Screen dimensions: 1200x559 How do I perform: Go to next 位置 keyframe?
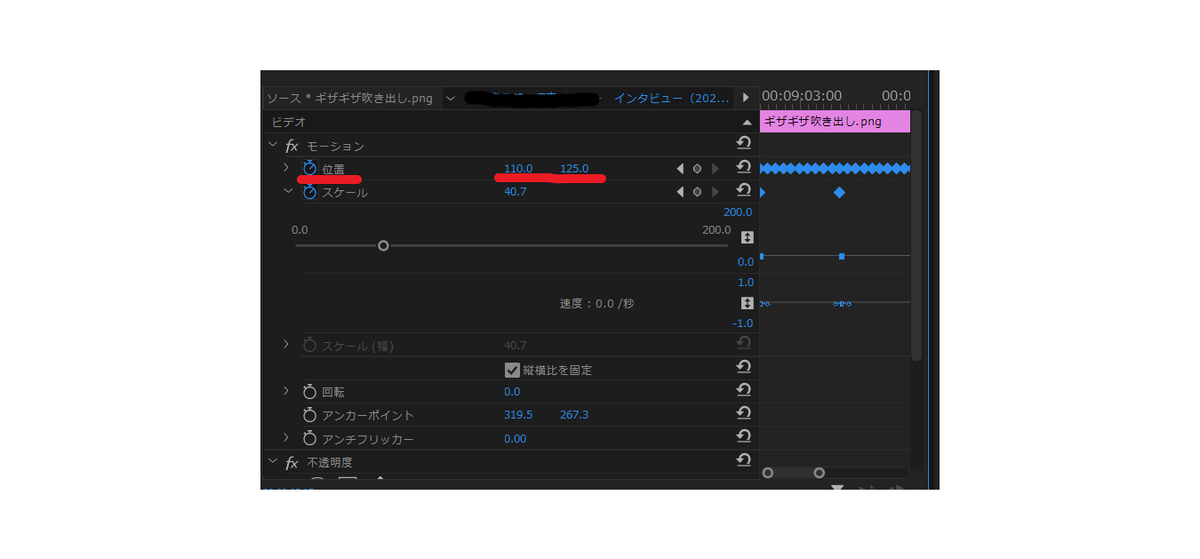715,168
